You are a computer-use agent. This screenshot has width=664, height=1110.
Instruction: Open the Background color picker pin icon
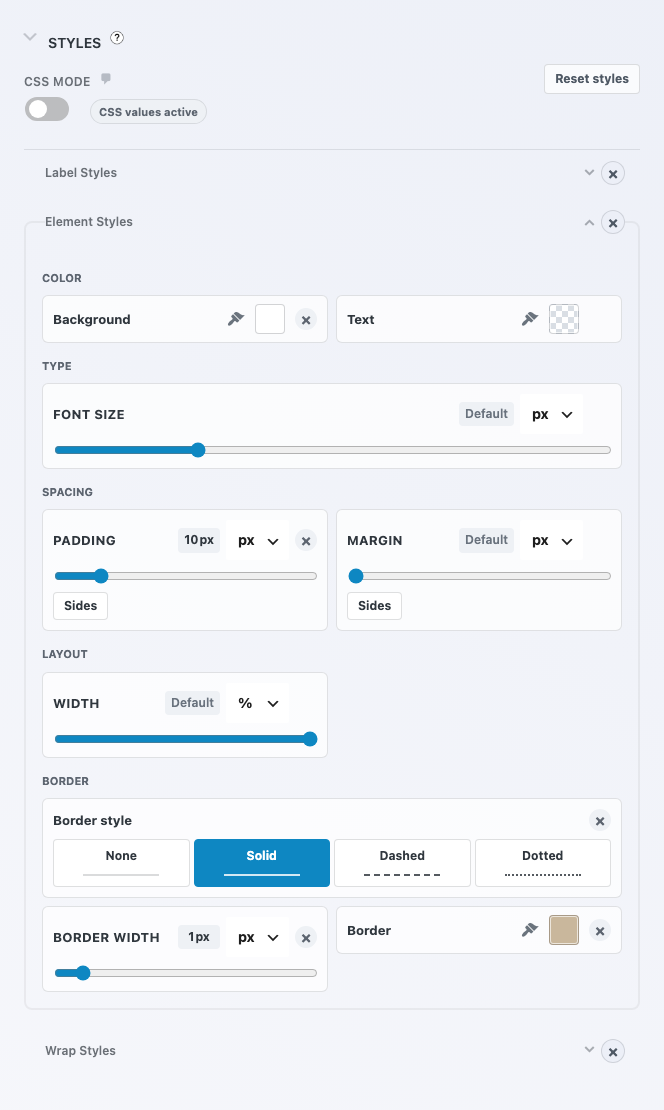236,319
